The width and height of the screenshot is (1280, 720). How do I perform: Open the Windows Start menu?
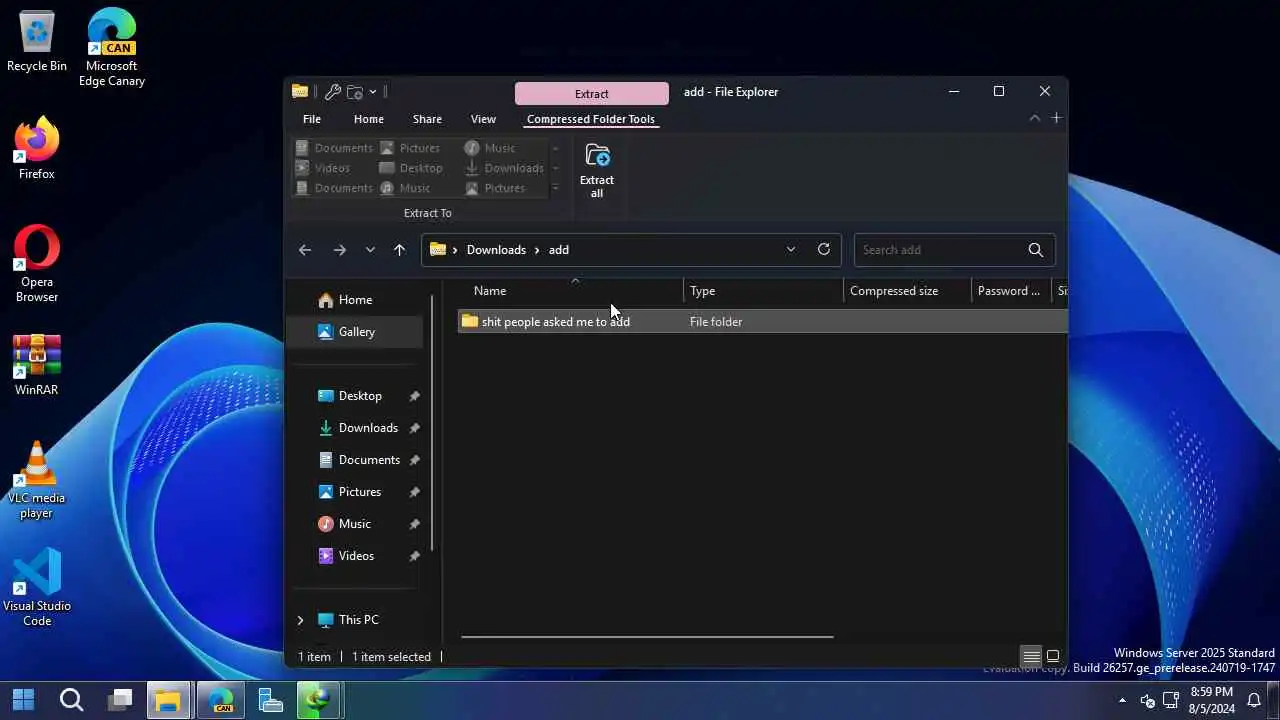pos(23,700)
